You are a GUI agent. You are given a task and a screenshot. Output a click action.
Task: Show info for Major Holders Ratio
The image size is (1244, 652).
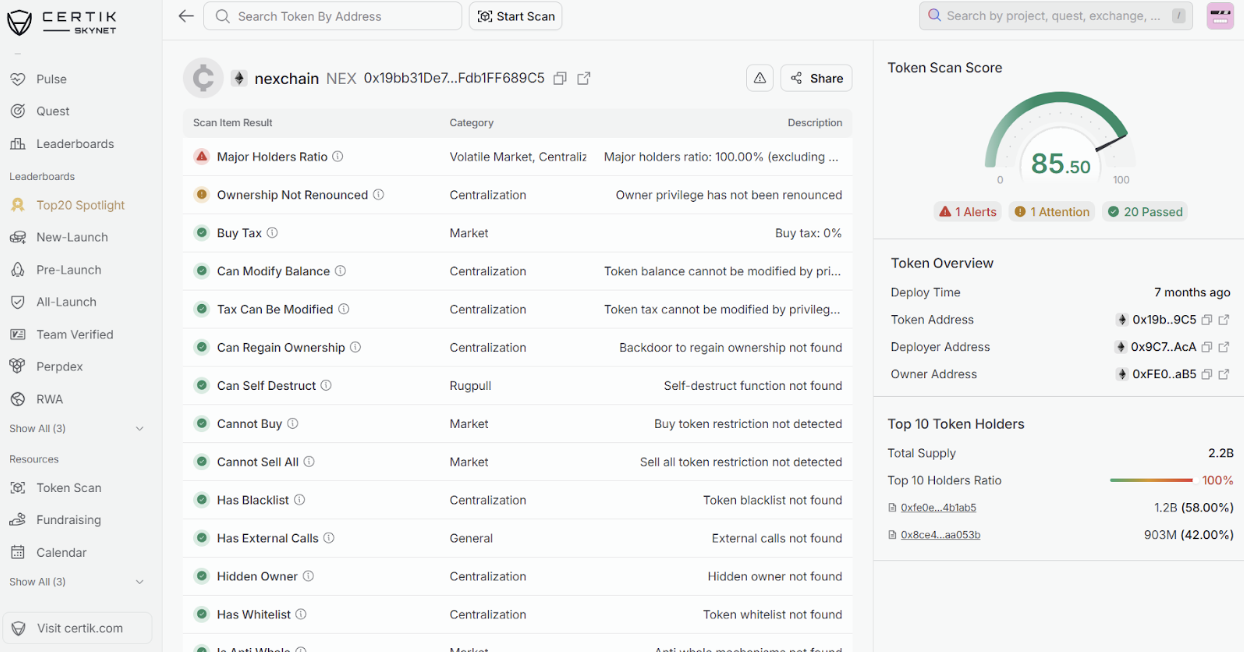pos(338,157)
